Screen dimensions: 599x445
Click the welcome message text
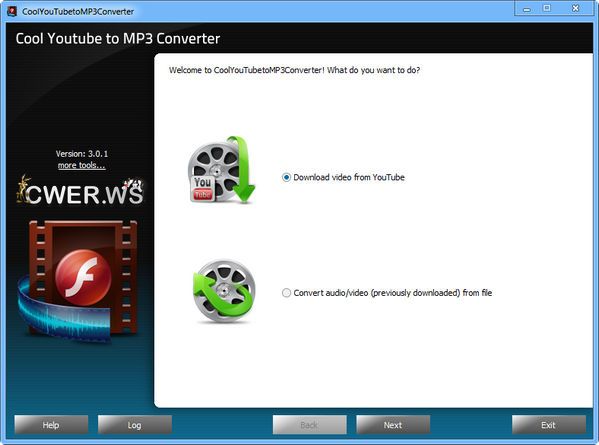coord(294,70)
